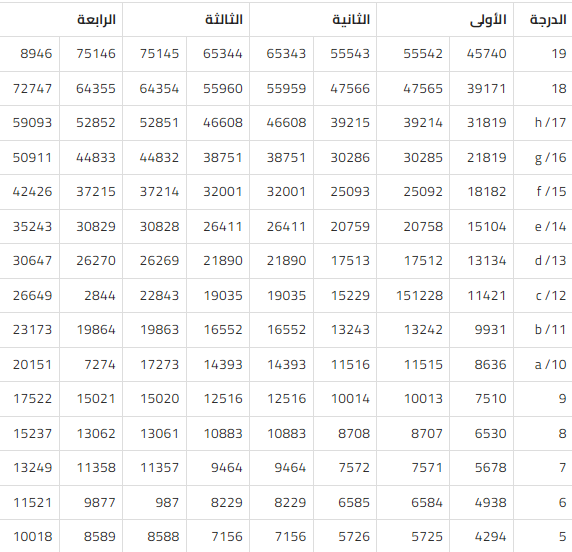The height and width of the screenshot is (552, 572).
Task: Select grade cell h / 17
Action: point(542,123)
